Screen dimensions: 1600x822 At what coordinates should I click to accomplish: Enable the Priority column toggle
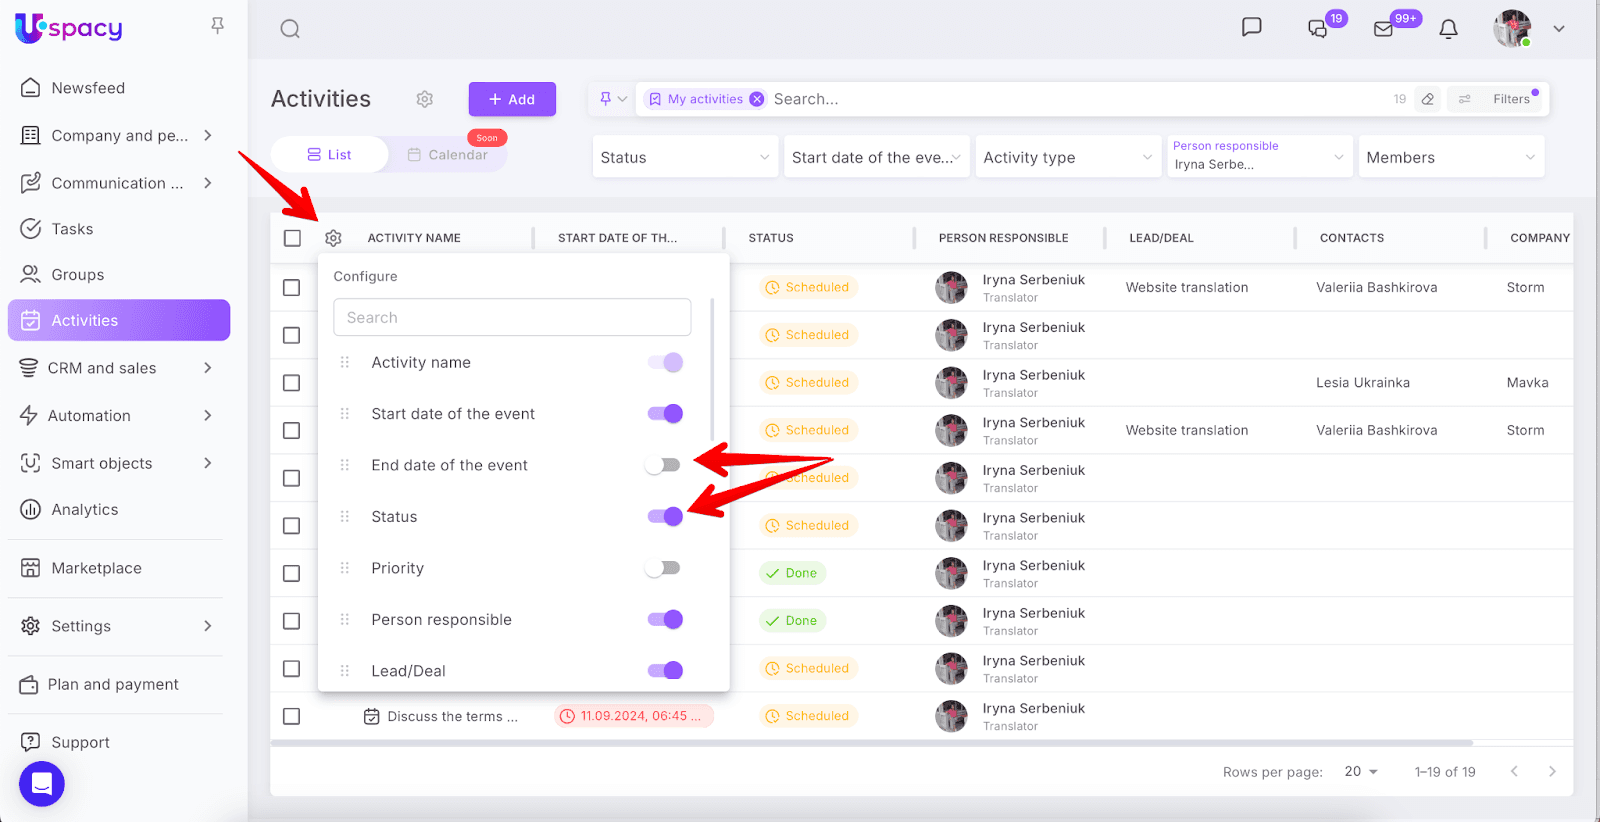click(x=664, y=568)
